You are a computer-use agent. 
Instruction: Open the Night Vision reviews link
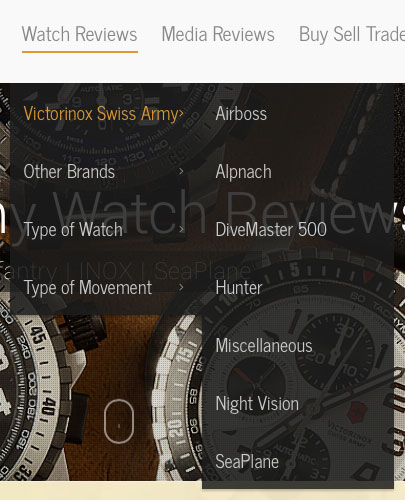pyautogui.click(x=257, y=404)
